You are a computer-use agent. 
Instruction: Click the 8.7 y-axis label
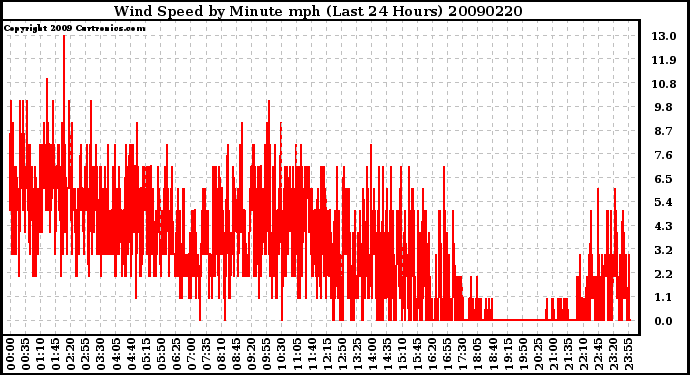tap(664, 131)
